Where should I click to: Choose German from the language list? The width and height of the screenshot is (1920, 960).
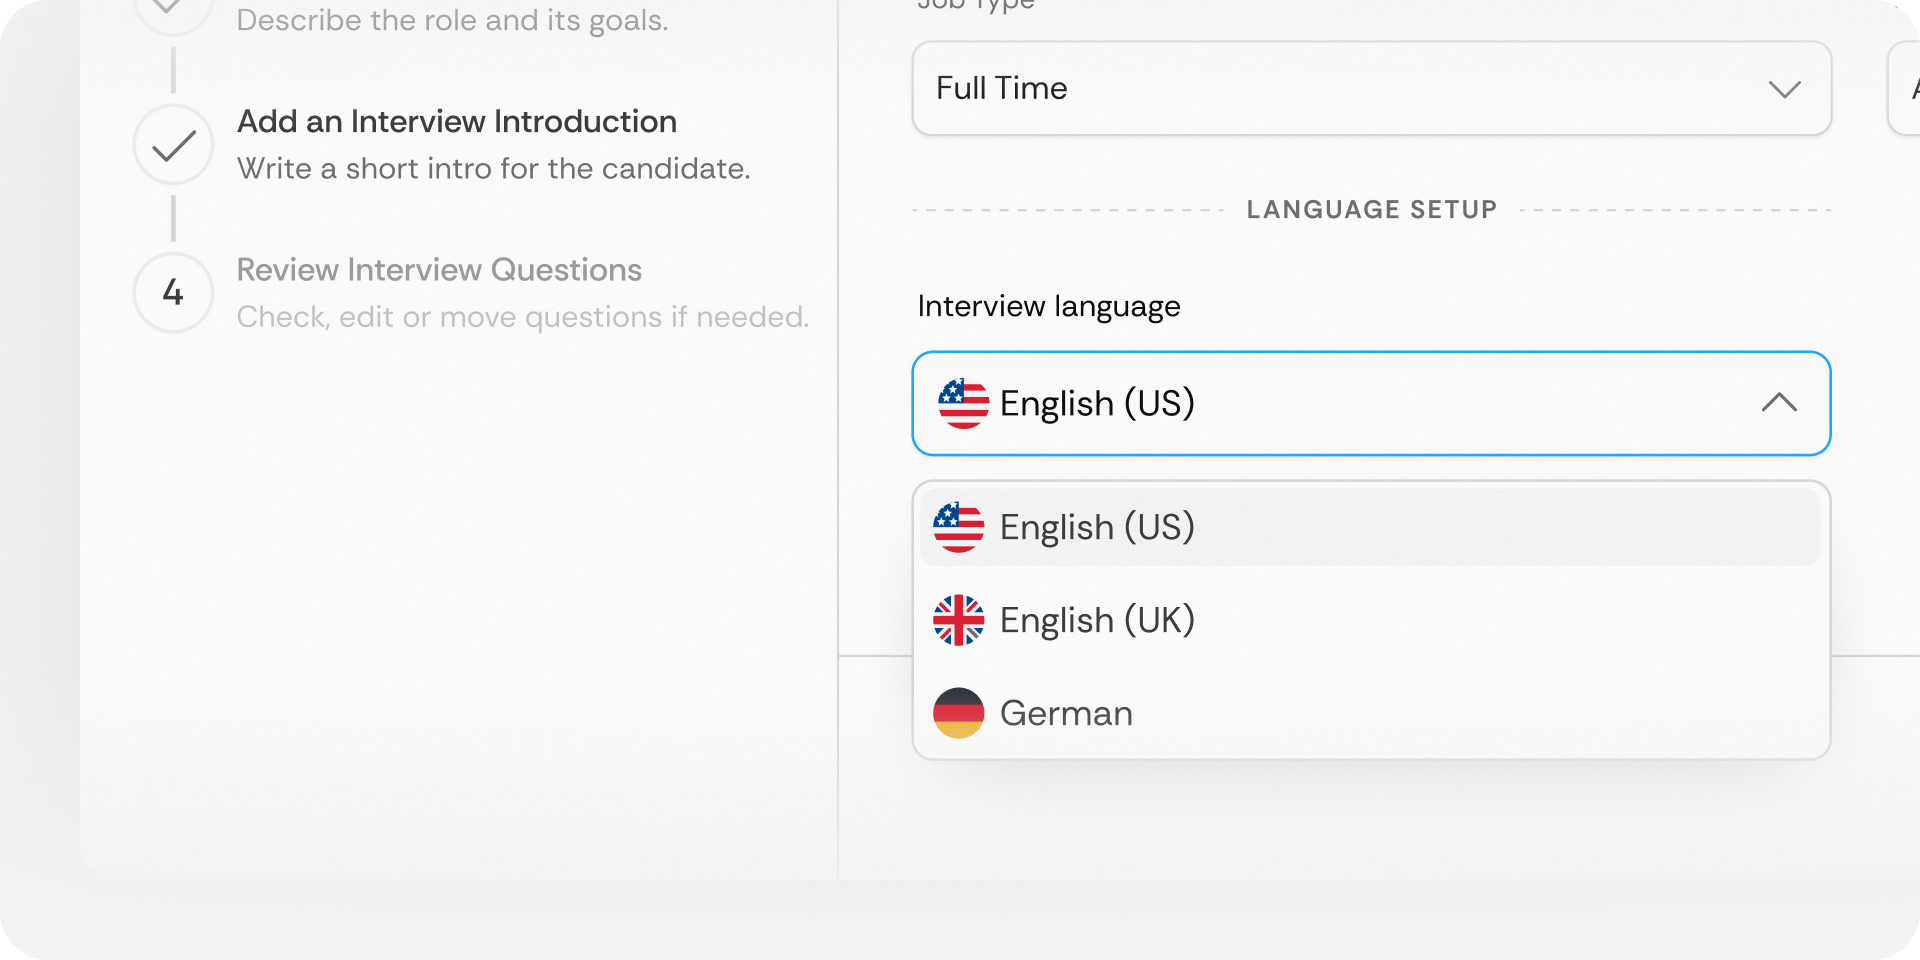pyautogui.click(x=1370, y=713)
